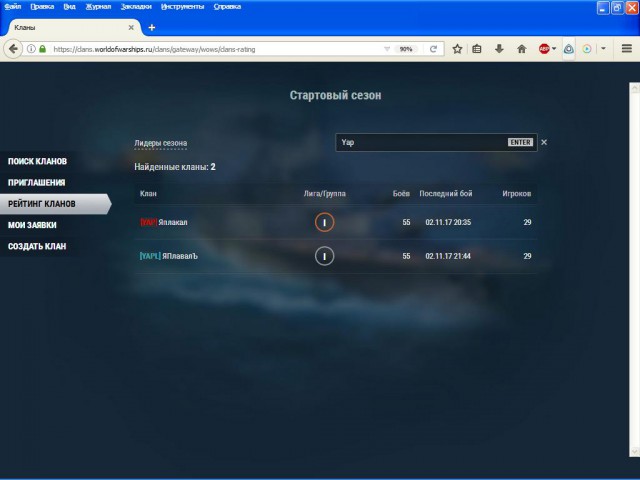This screenshot has height=480, width=640.
Task: Open the hamburger menu of the browser
Action: [627, 49]
